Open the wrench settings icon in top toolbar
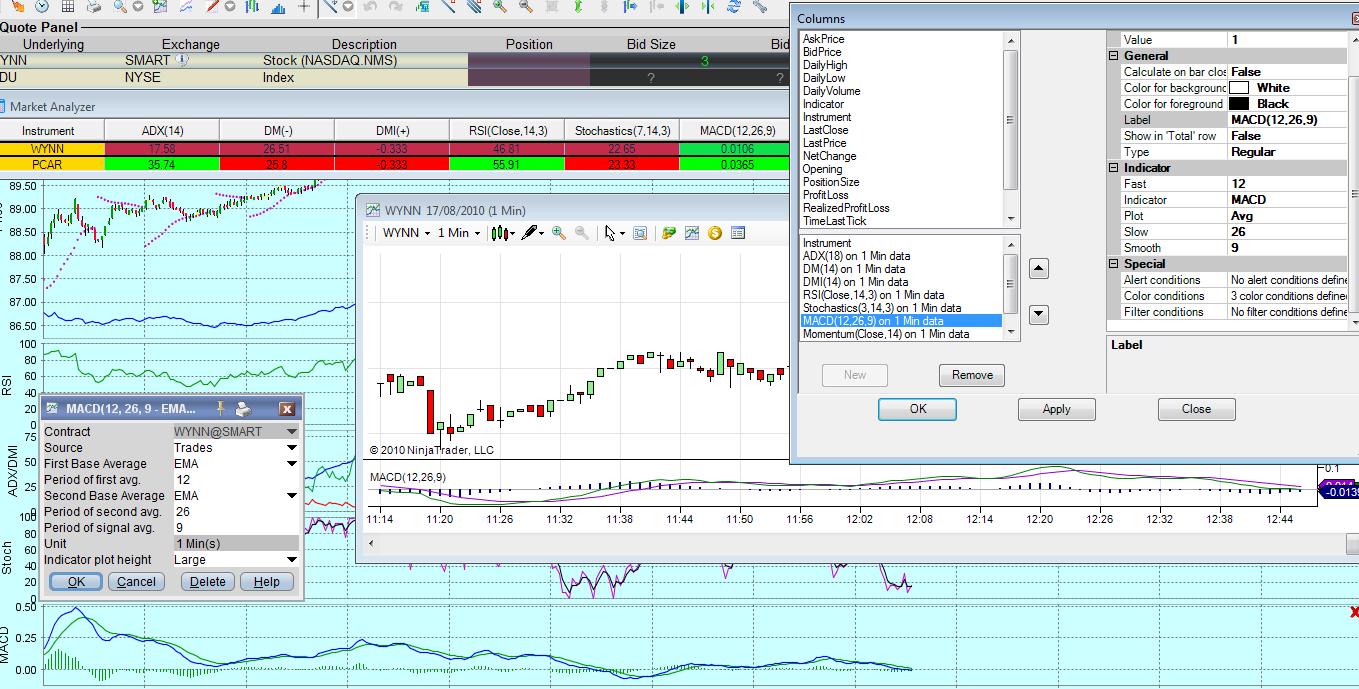1359x689 pixels. 760,8
